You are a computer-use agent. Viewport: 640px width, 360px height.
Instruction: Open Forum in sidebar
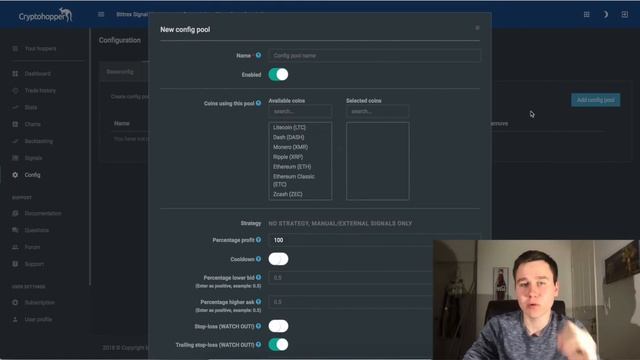[32, 247]
